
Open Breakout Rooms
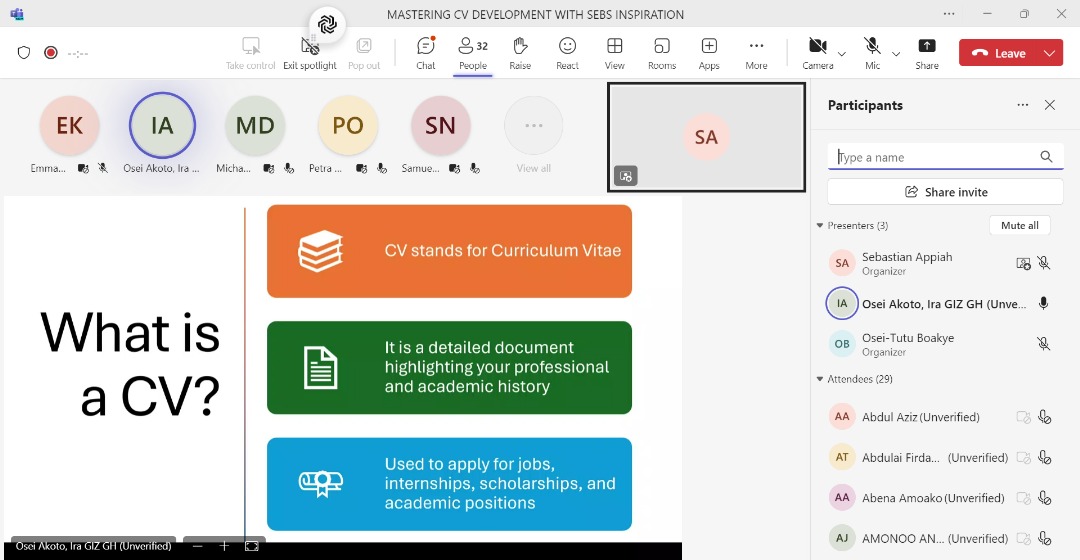click(x=661, y=52)
